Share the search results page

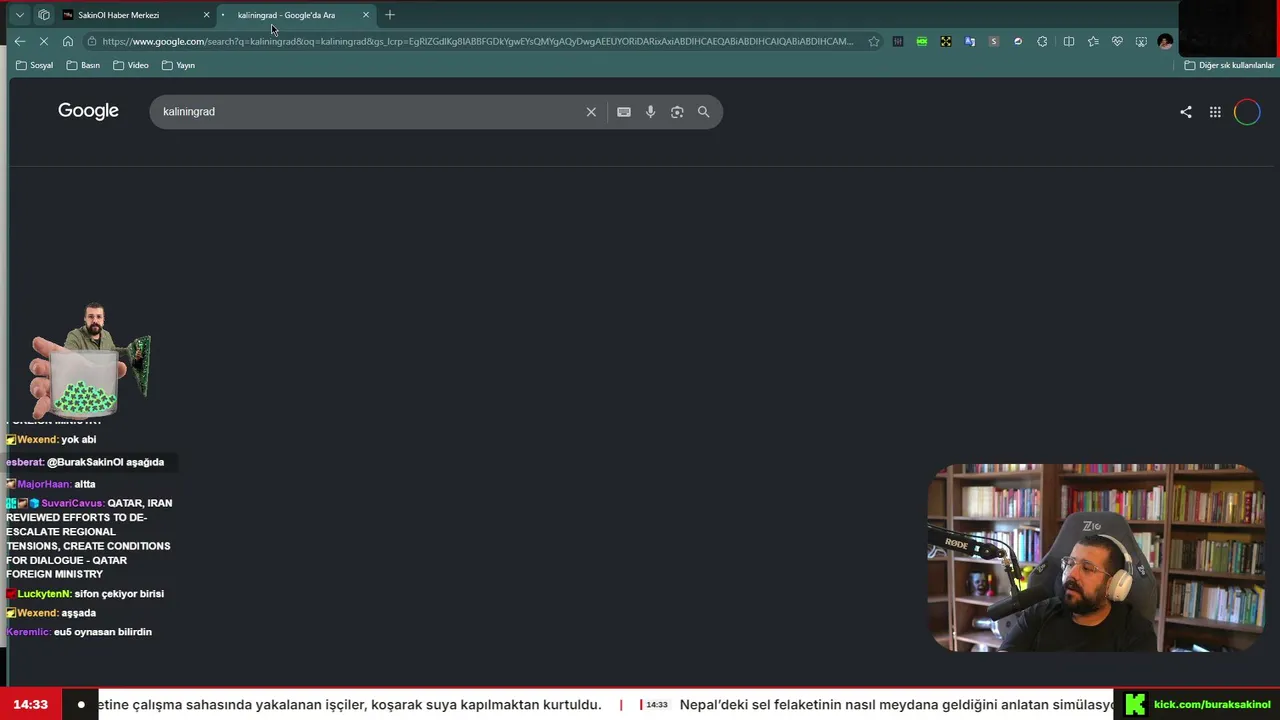click(x=1186, y=112)
